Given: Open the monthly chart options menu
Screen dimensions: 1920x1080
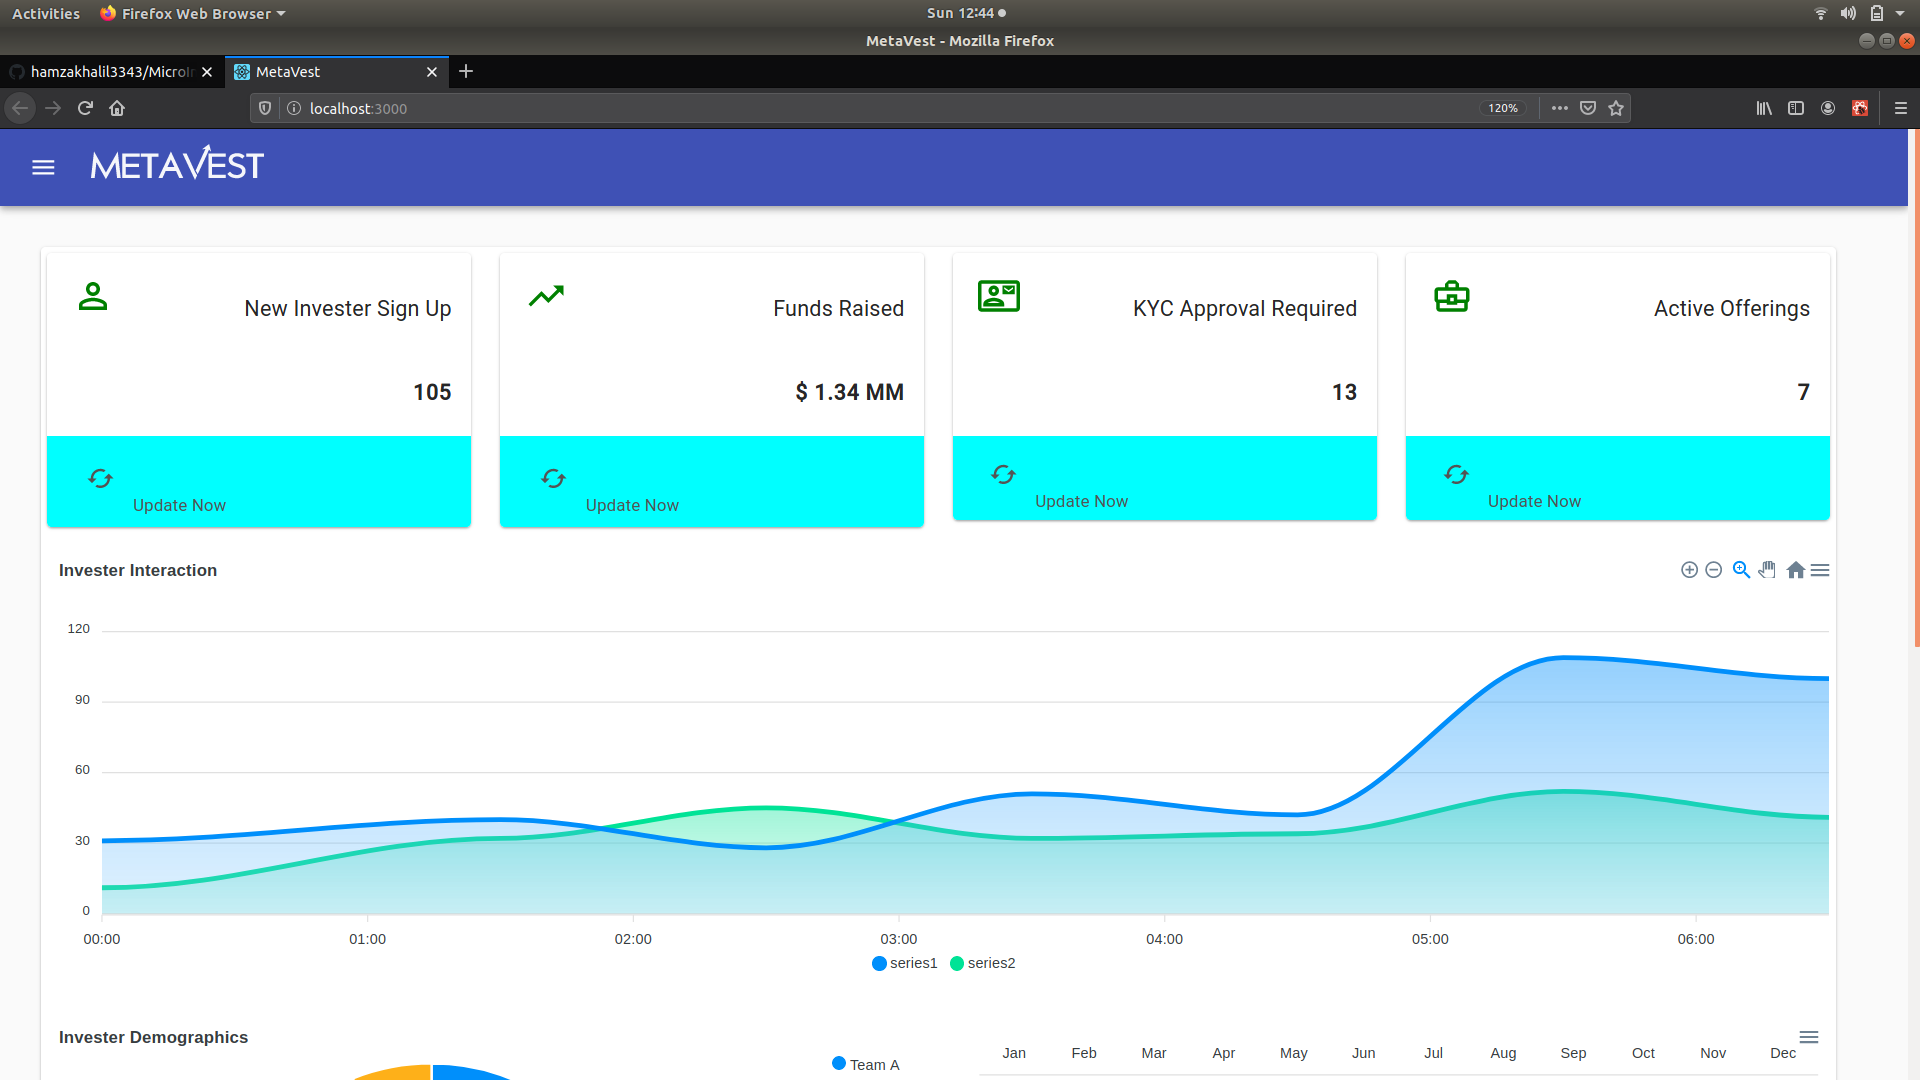Looking at the screenshot, I should (1808, 1037).
